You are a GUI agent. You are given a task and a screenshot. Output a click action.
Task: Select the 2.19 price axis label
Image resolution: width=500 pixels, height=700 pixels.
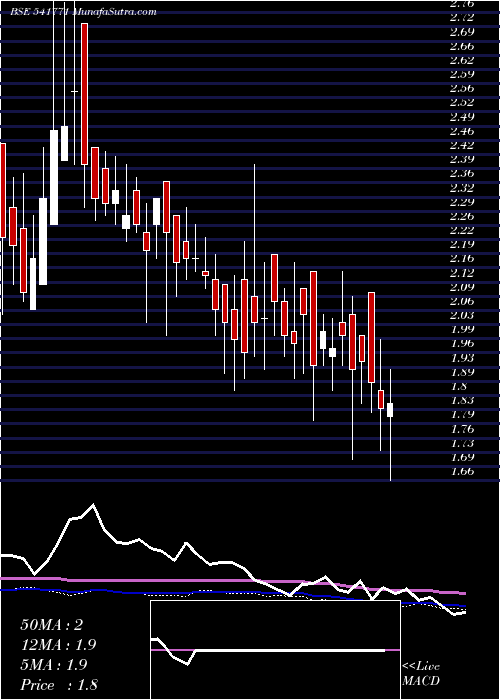click(x=461, y=245)
